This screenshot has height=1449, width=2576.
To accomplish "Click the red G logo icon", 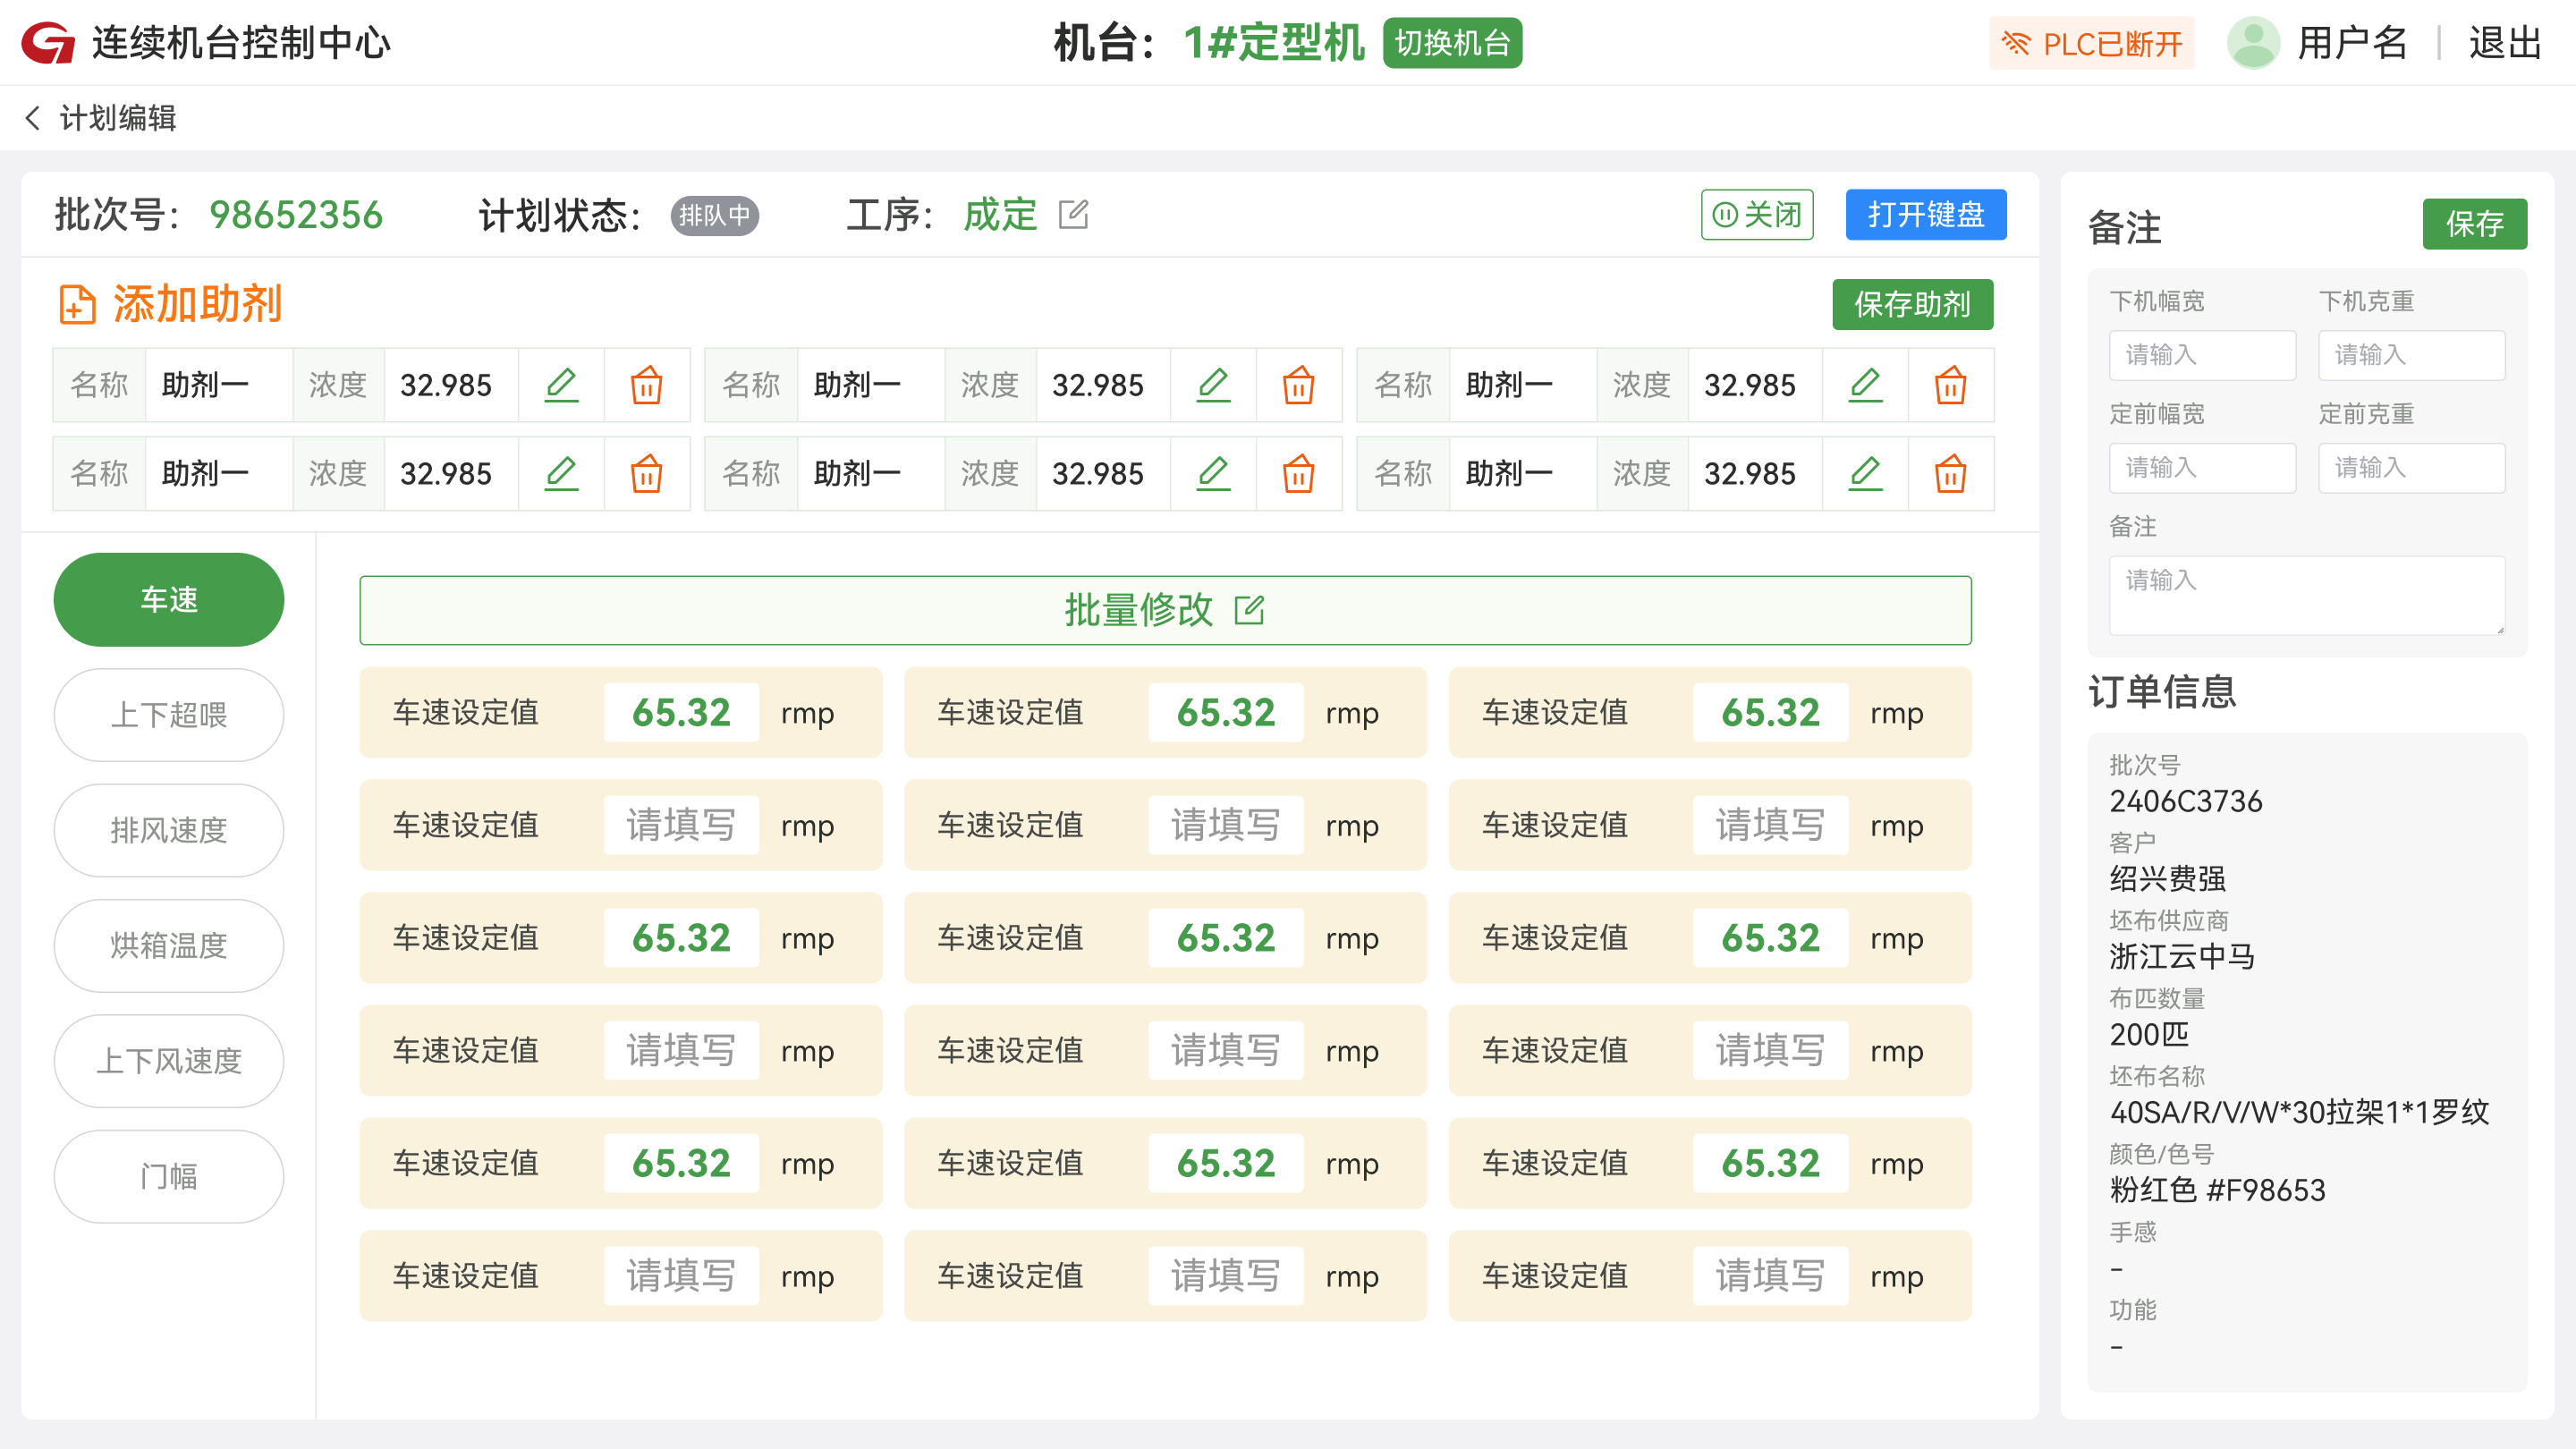I will 48,43.
